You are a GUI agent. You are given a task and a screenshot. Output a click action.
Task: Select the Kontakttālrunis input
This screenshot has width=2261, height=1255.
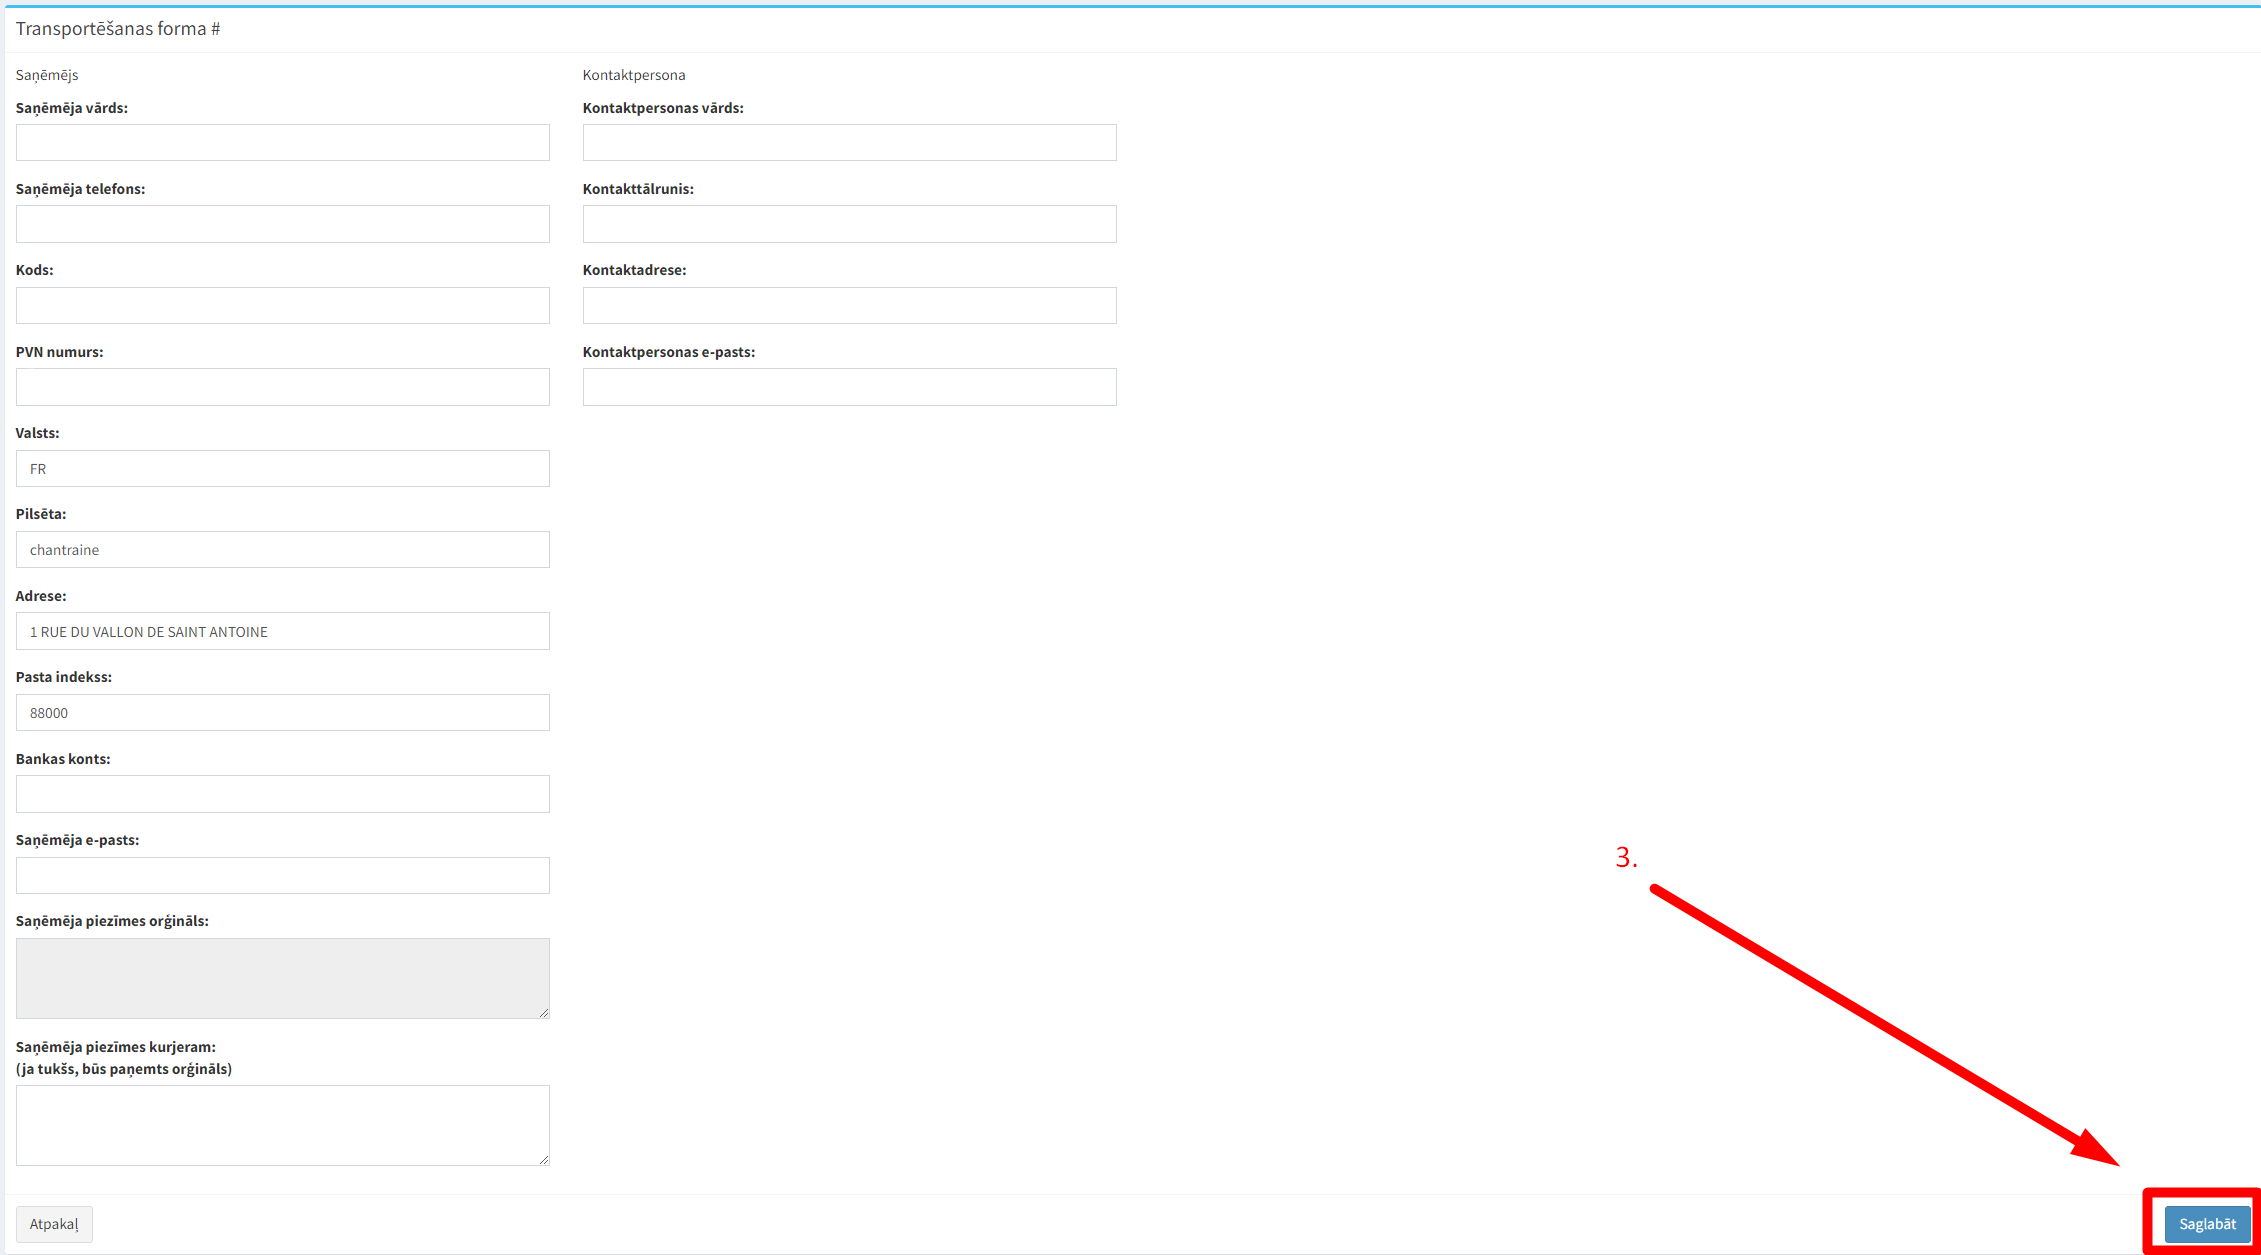click(849, 224)
